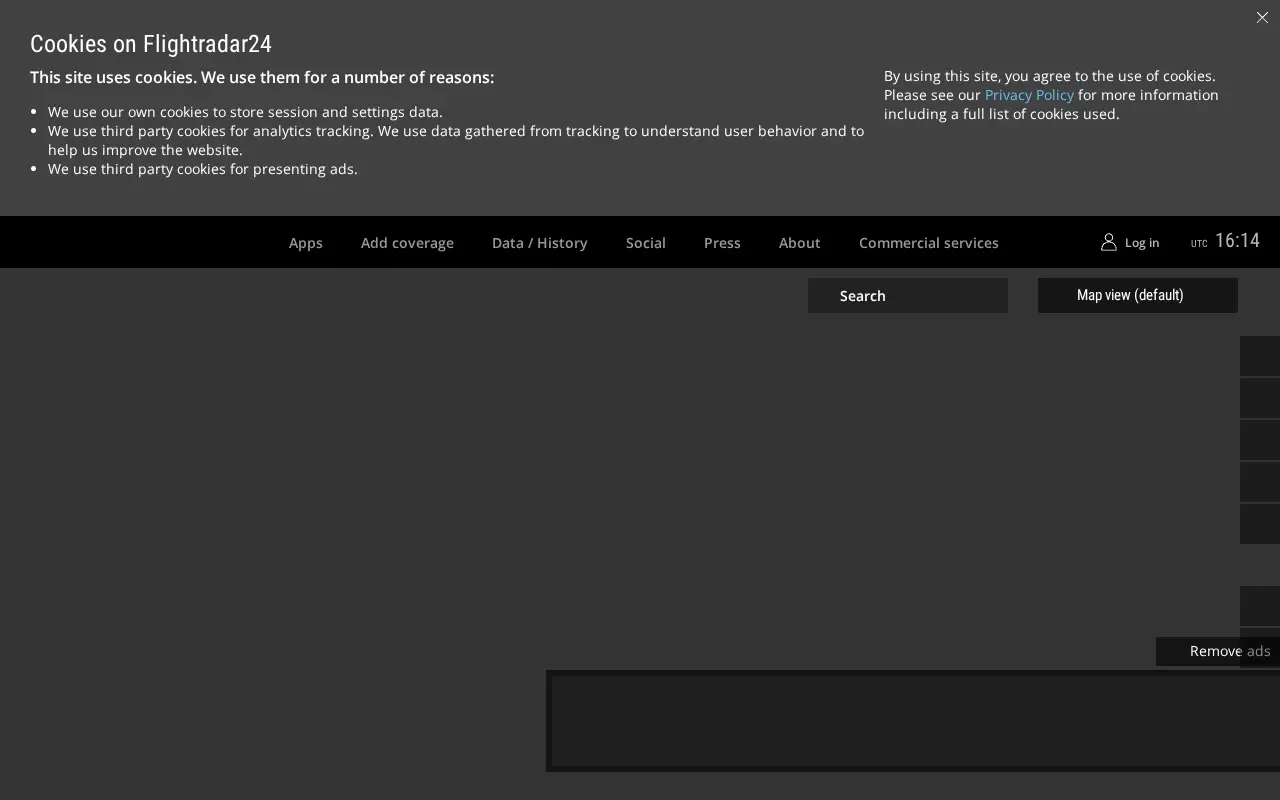Open the Data / History menu

[540, 243]
